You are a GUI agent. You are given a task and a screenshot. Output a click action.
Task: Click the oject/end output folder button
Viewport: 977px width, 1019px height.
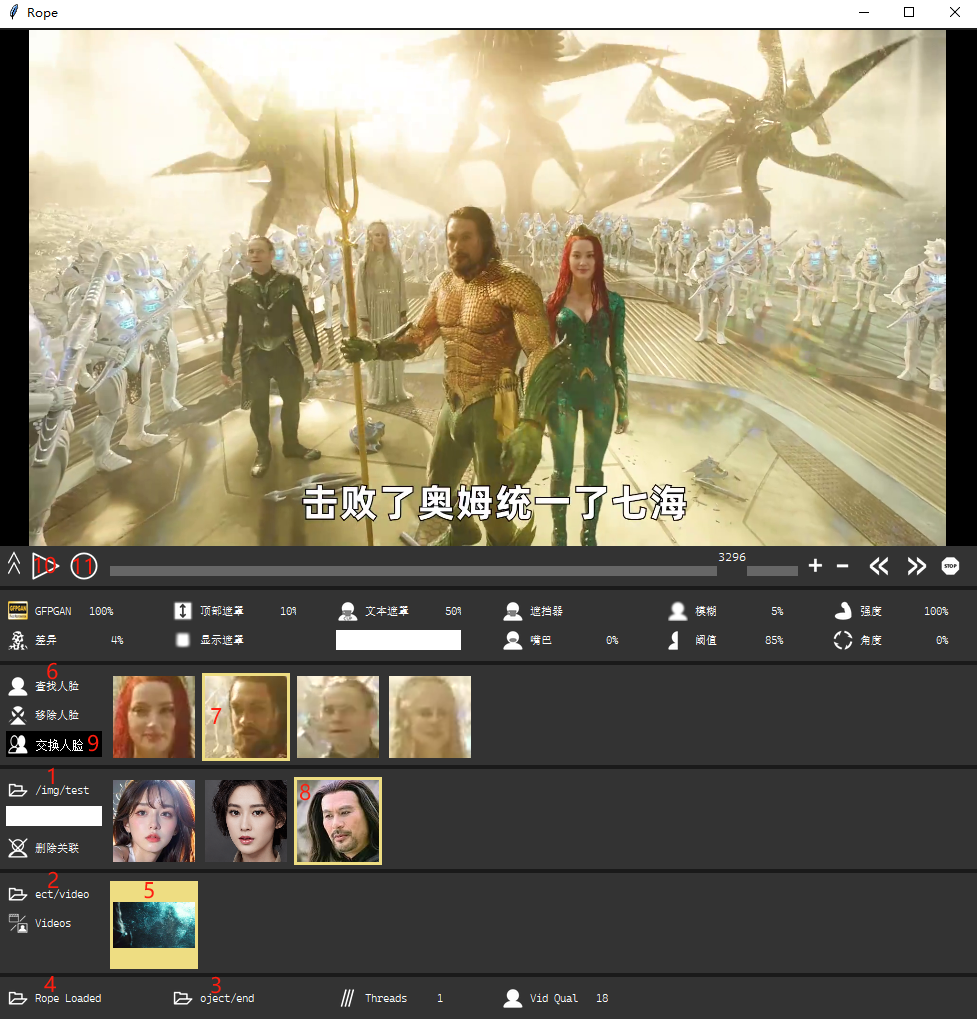pos(182,997)
